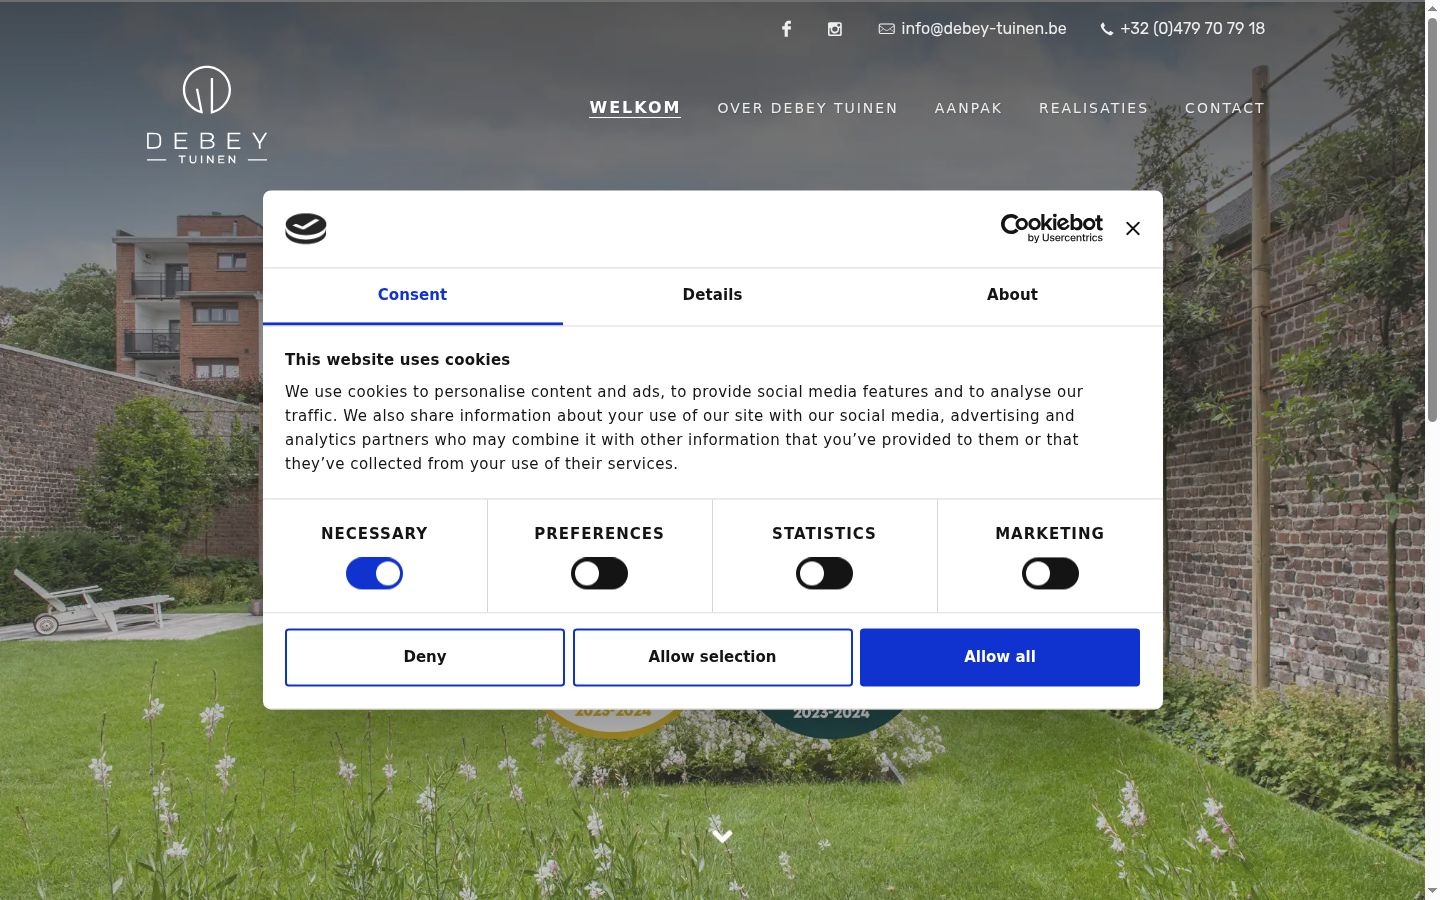Close the cookie consent dialog
Image resolution: width=1440 pixels, height=900 pixels.
[x=1132, y=228]
